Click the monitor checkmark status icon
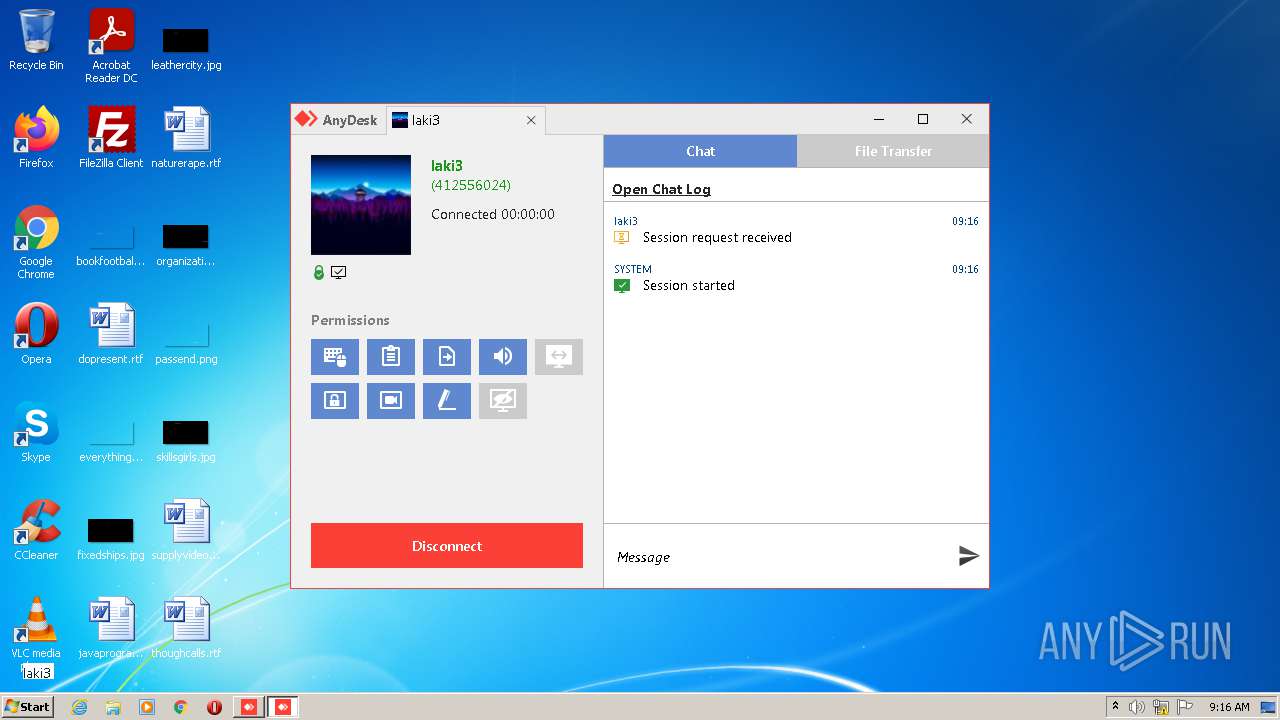The width and height of the screenshot is (1280, 720). [x=339, y=272]
